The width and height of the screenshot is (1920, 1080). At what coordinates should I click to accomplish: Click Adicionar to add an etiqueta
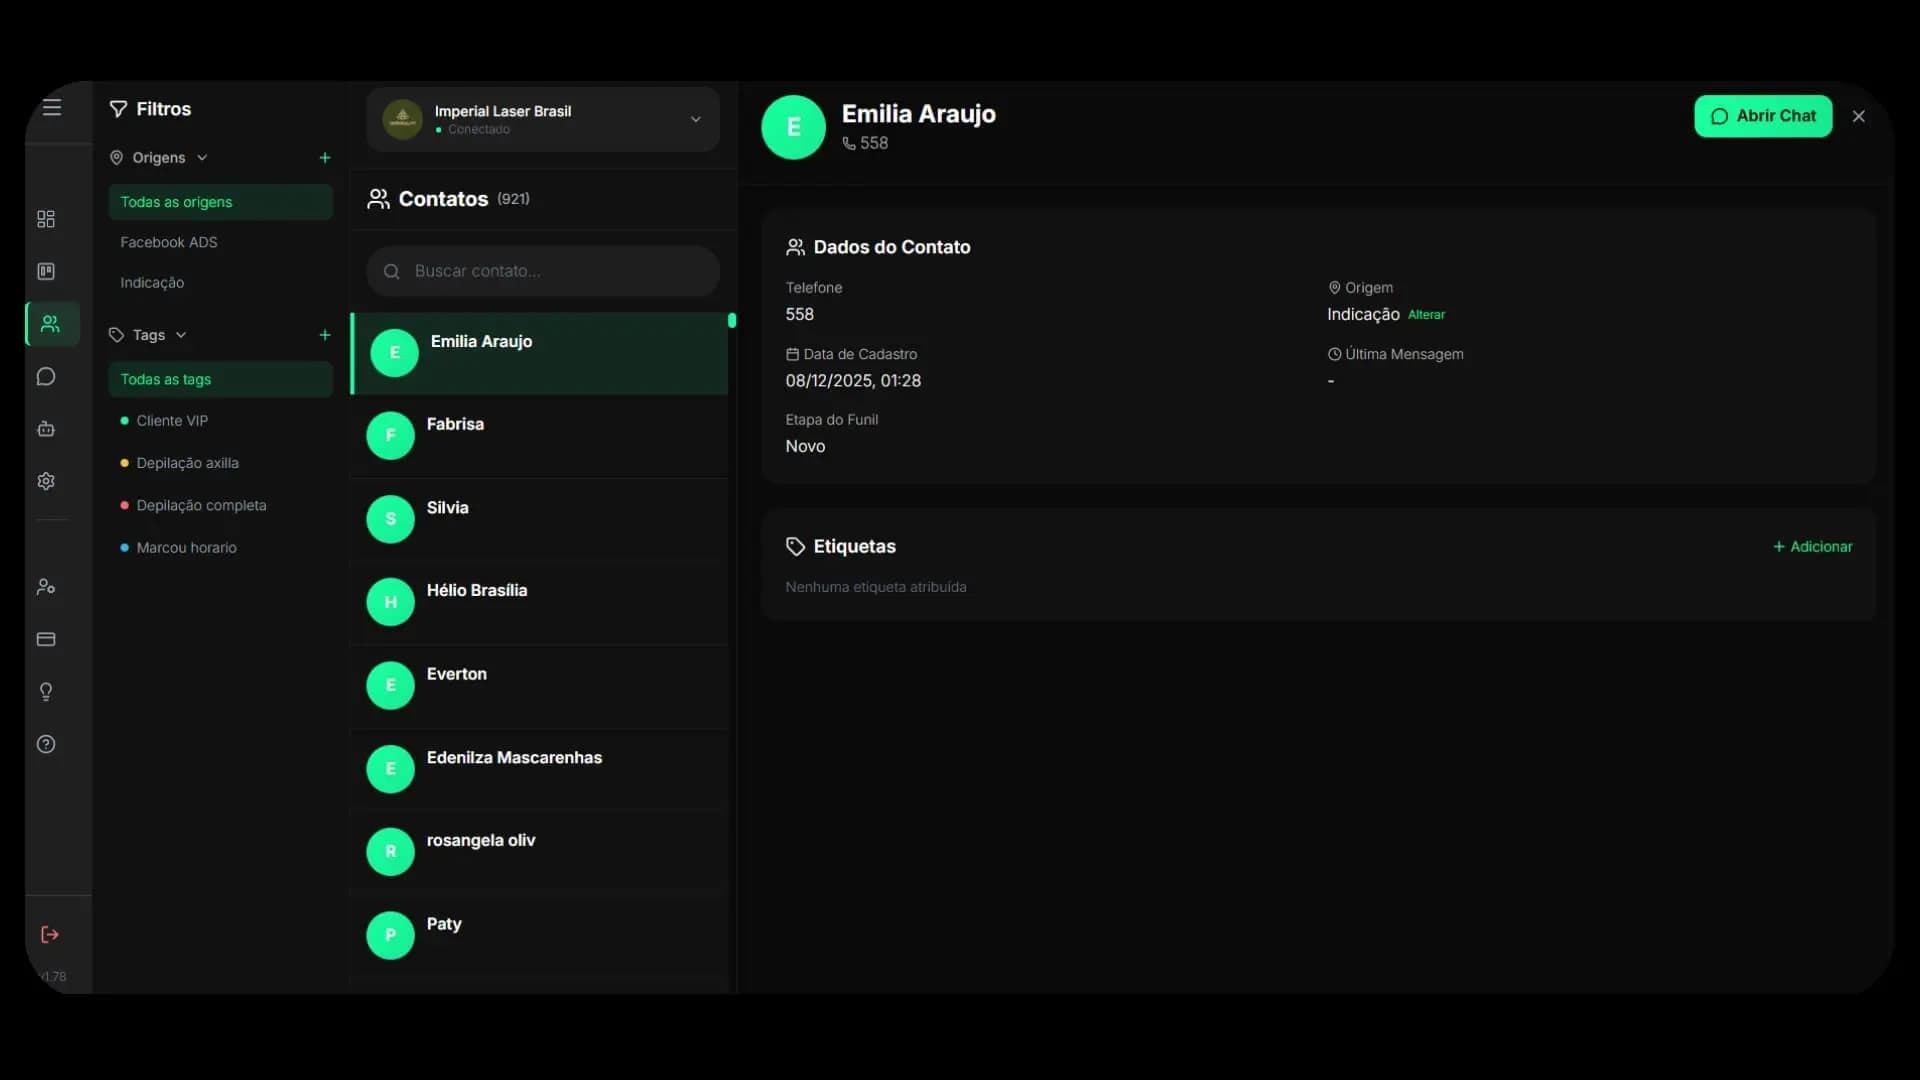coord(1812,547)
